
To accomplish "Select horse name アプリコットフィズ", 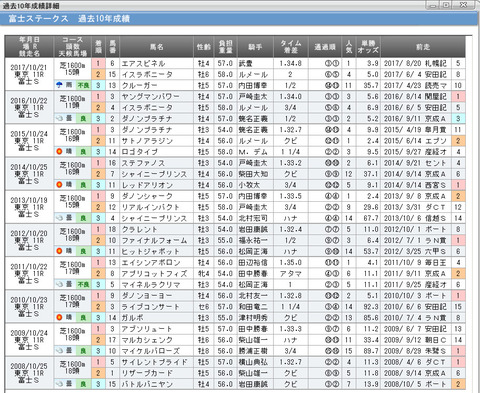I will 154,274.
